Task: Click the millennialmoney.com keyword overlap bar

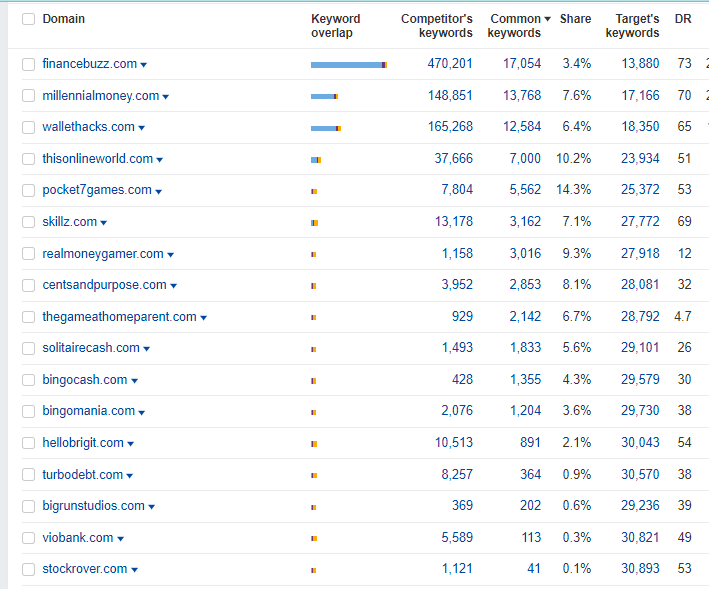Action: click(x=324, y=96)
